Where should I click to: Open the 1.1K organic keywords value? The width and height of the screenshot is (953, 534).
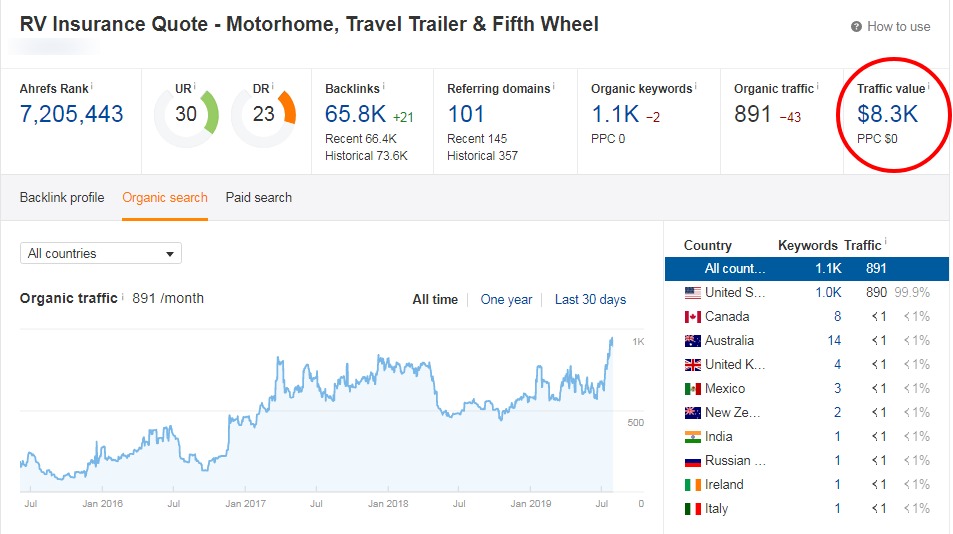615,114
